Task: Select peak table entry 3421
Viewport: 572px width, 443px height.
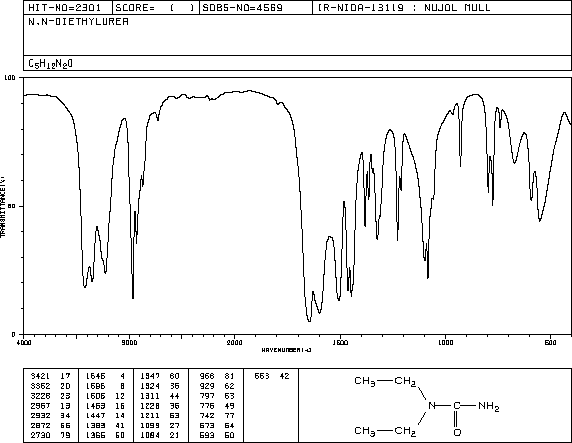Action: pyautogui.click(x=40, y=376)
